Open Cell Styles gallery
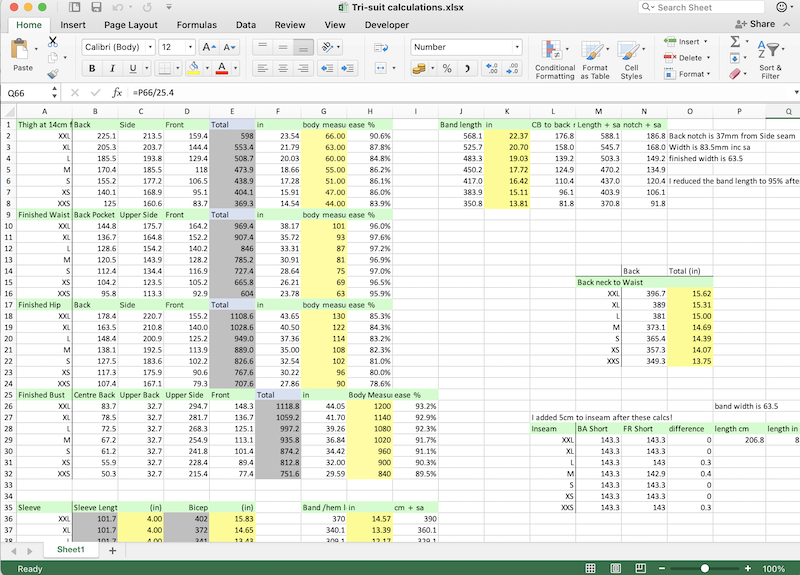 point(631,60)
